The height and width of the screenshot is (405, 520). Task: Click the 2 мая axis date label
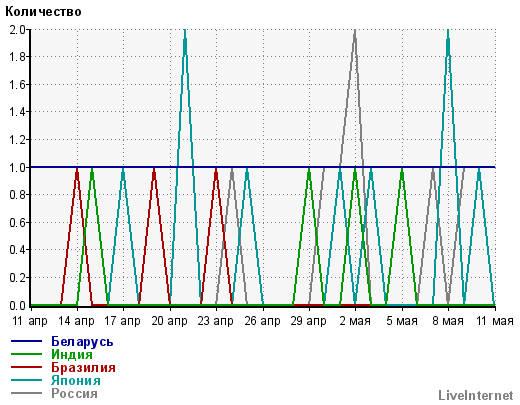[355, 321]
